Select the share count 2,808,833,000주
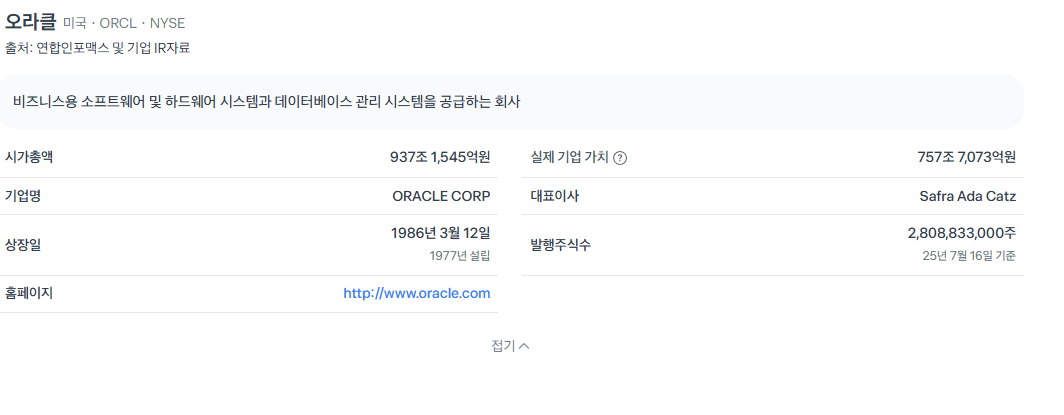 pyautogui.click(x=962, y=233)
